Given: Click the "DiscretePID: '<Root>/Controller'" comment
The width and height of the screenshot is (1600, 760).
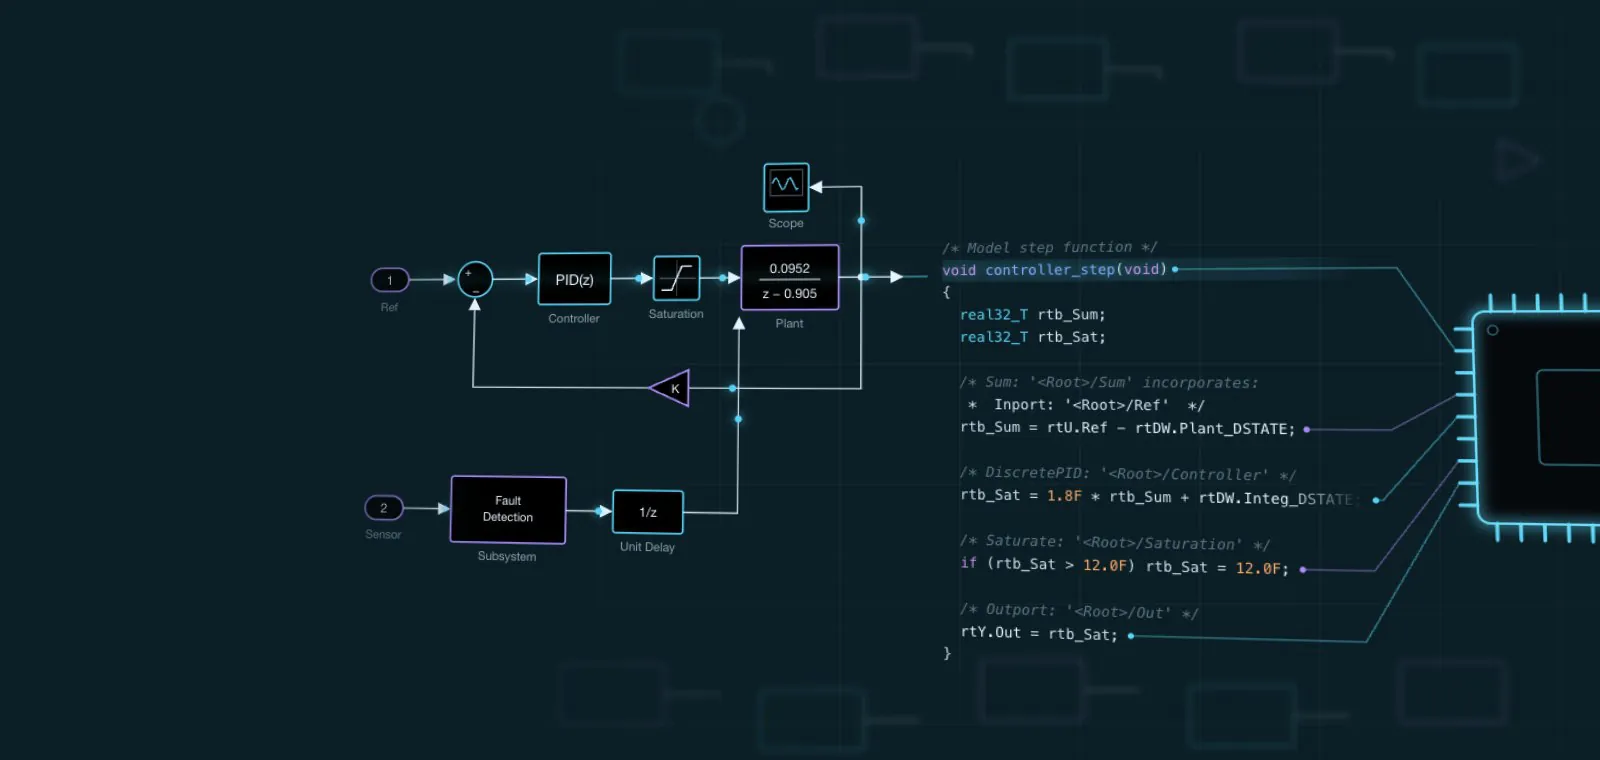Looking at the screenshot, I should click(x=1127, y=474).
